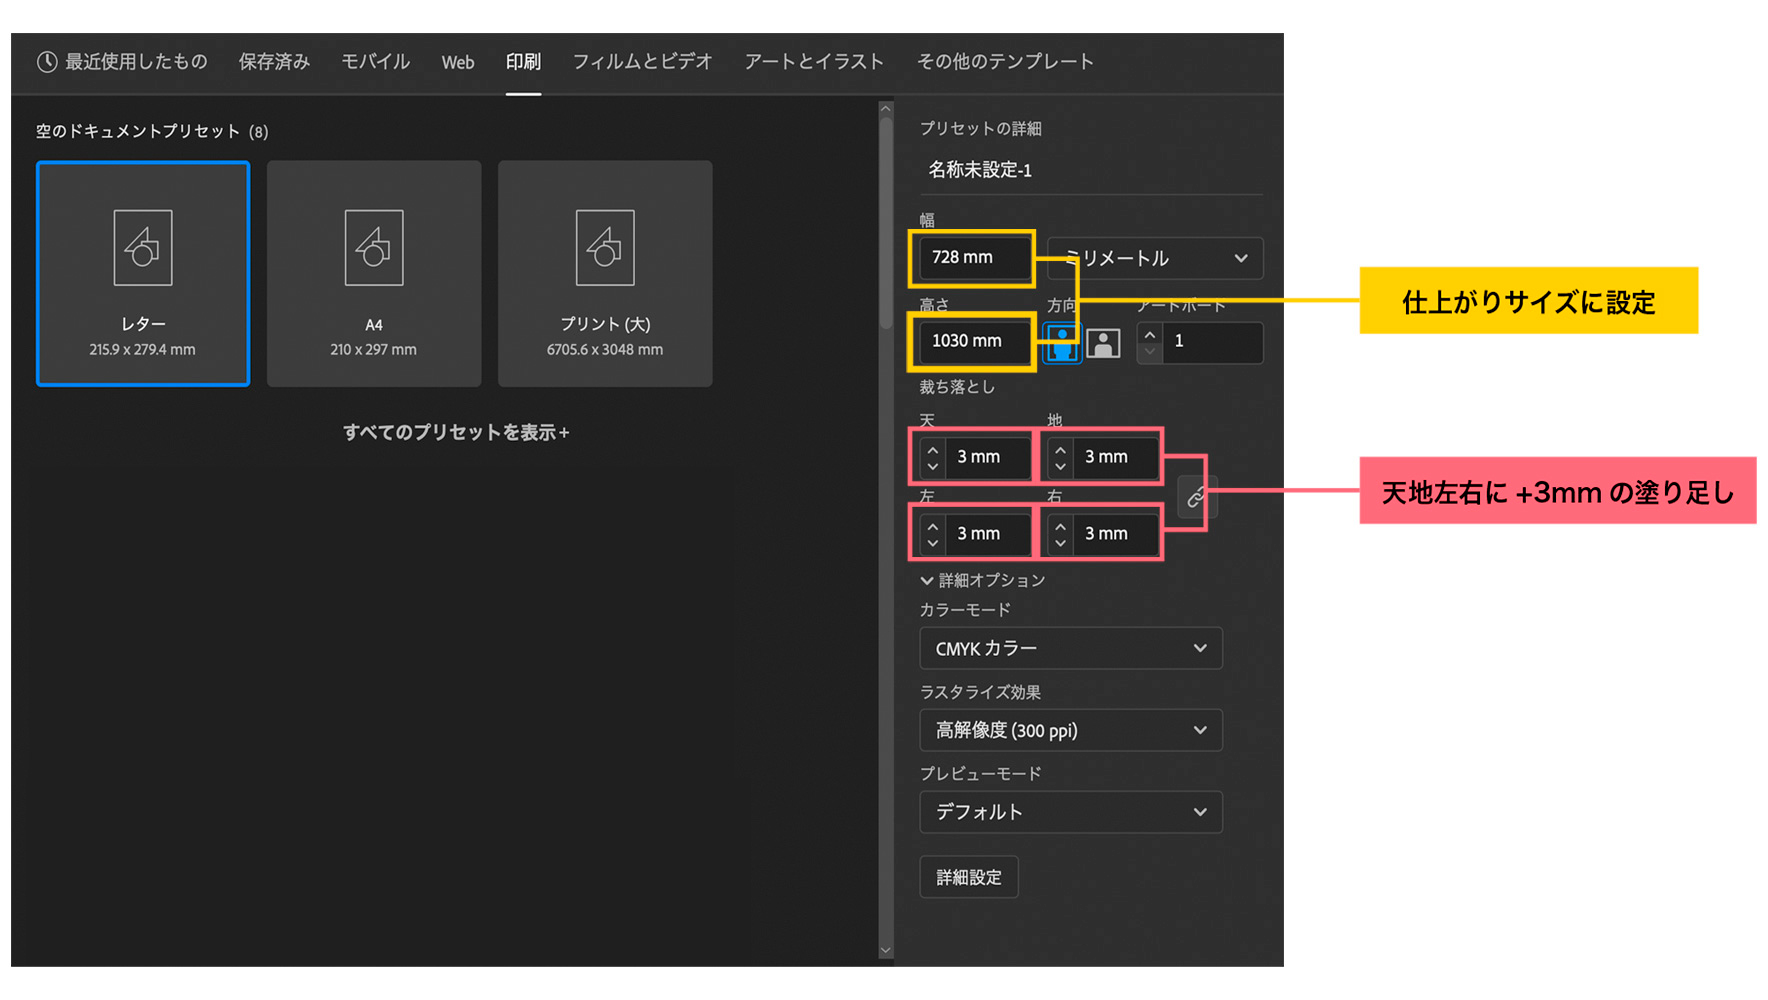Open the ミリメートル units dropdown
The width and height of the screenshot is (1768, 1000).
click(1155, 258)
